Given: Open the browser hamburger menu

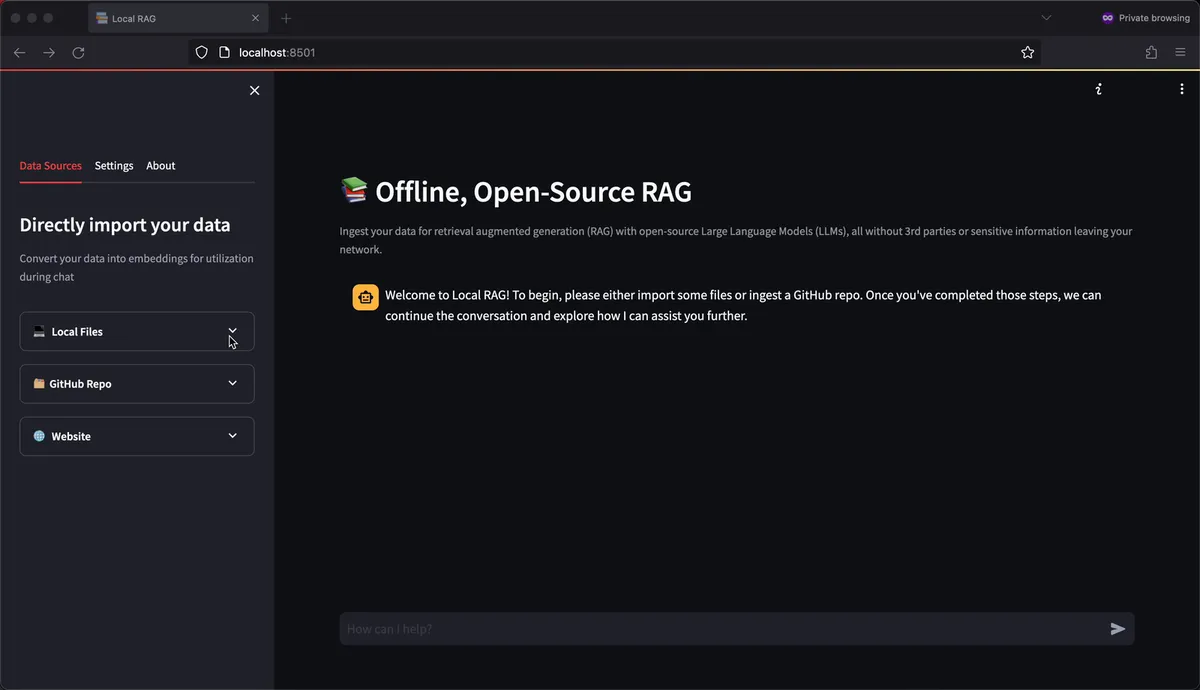Looking at the screenshot, I should point(1181,52).
